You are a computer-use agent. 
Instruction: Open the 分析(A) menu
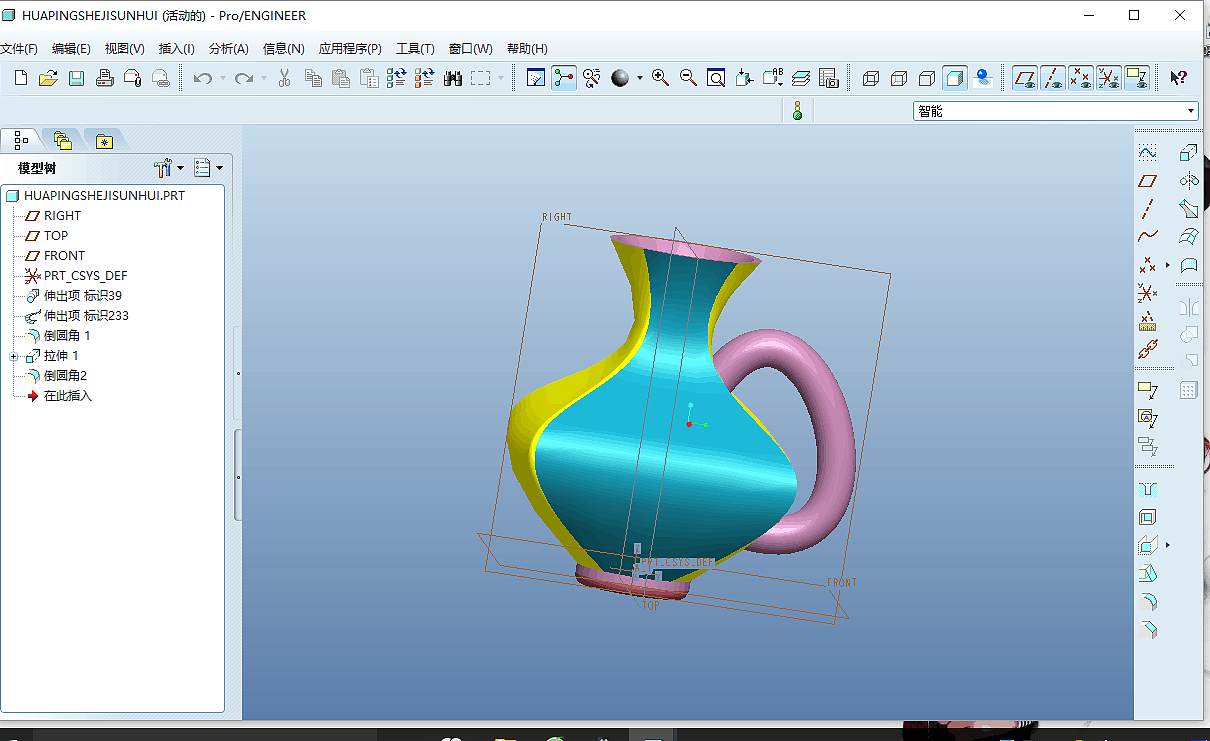[228, 49]
